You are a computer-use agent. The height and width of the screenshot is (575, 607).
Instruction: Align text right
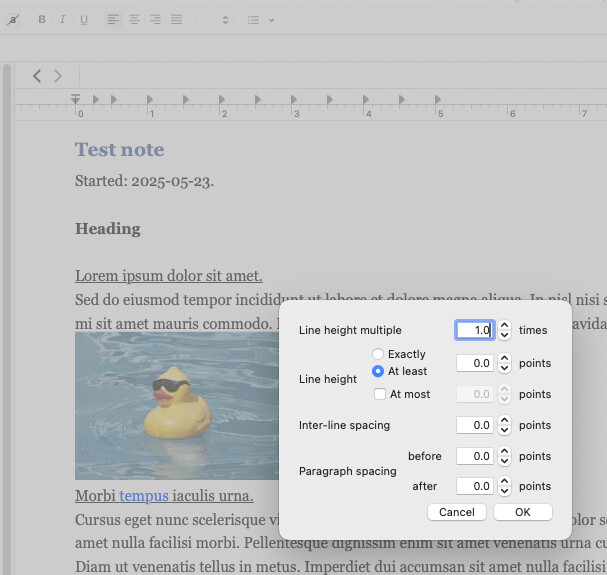point(155,20)
